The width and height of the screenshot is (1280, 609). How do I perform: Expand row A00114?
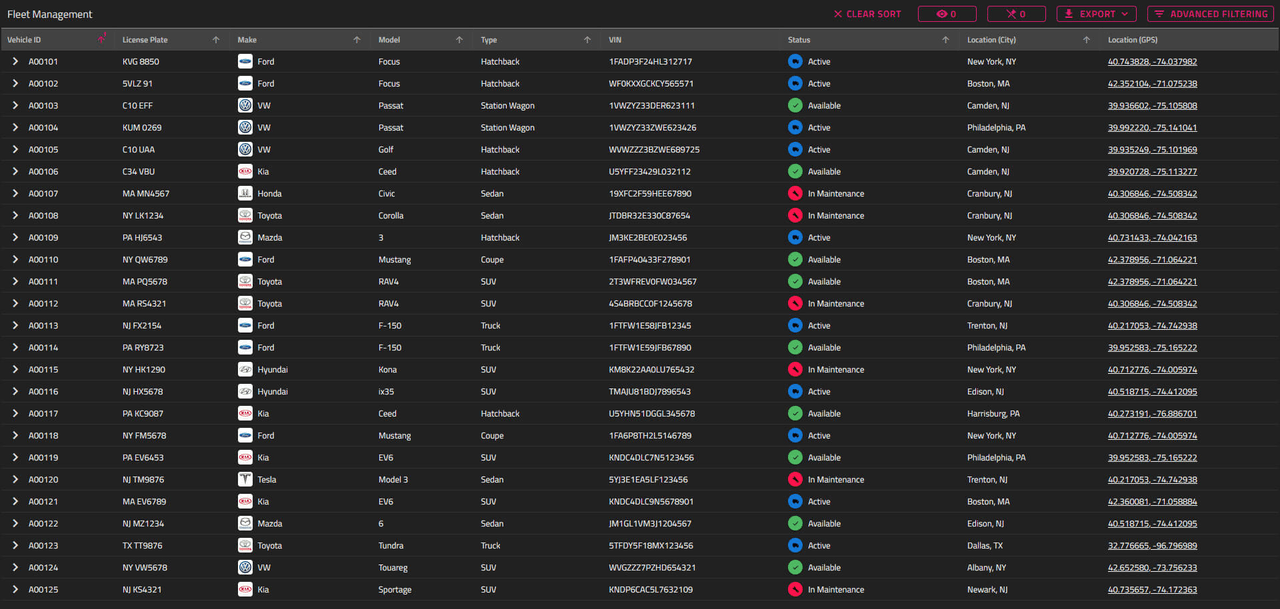pos(15,347)
